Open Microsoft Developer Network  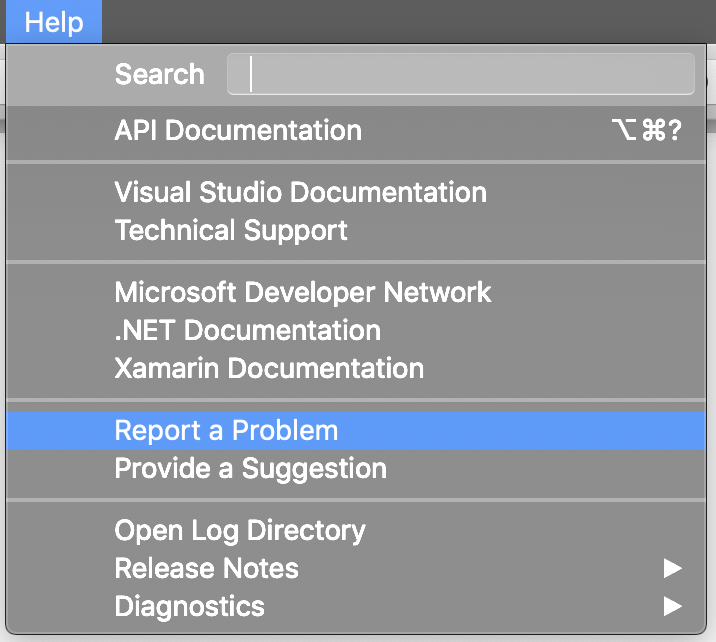click(356, 292)
